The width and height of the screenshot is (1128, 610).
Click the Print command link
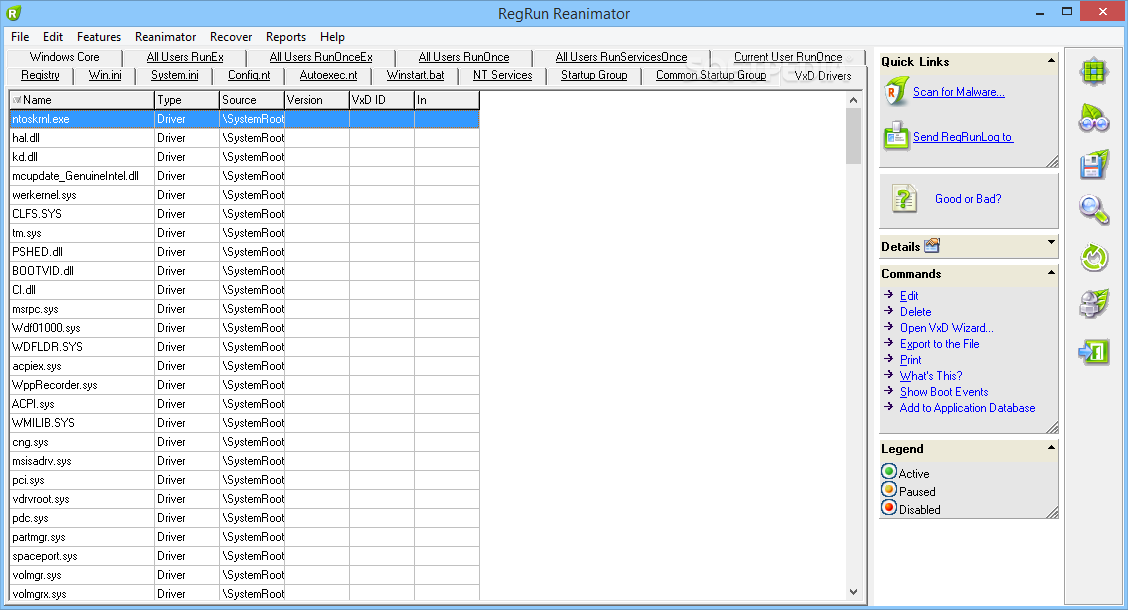pos(910,360)
